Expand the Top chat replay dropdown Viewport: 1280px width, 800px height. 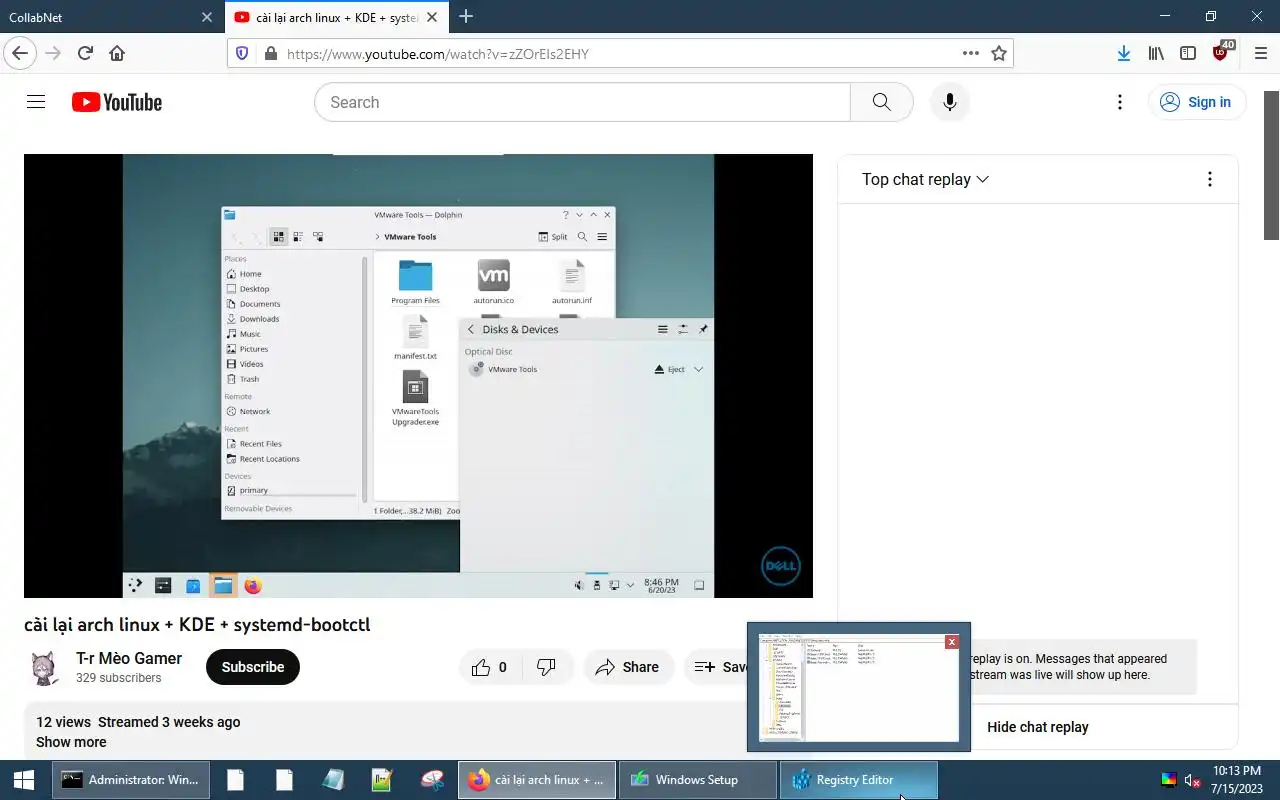[925, 179]
